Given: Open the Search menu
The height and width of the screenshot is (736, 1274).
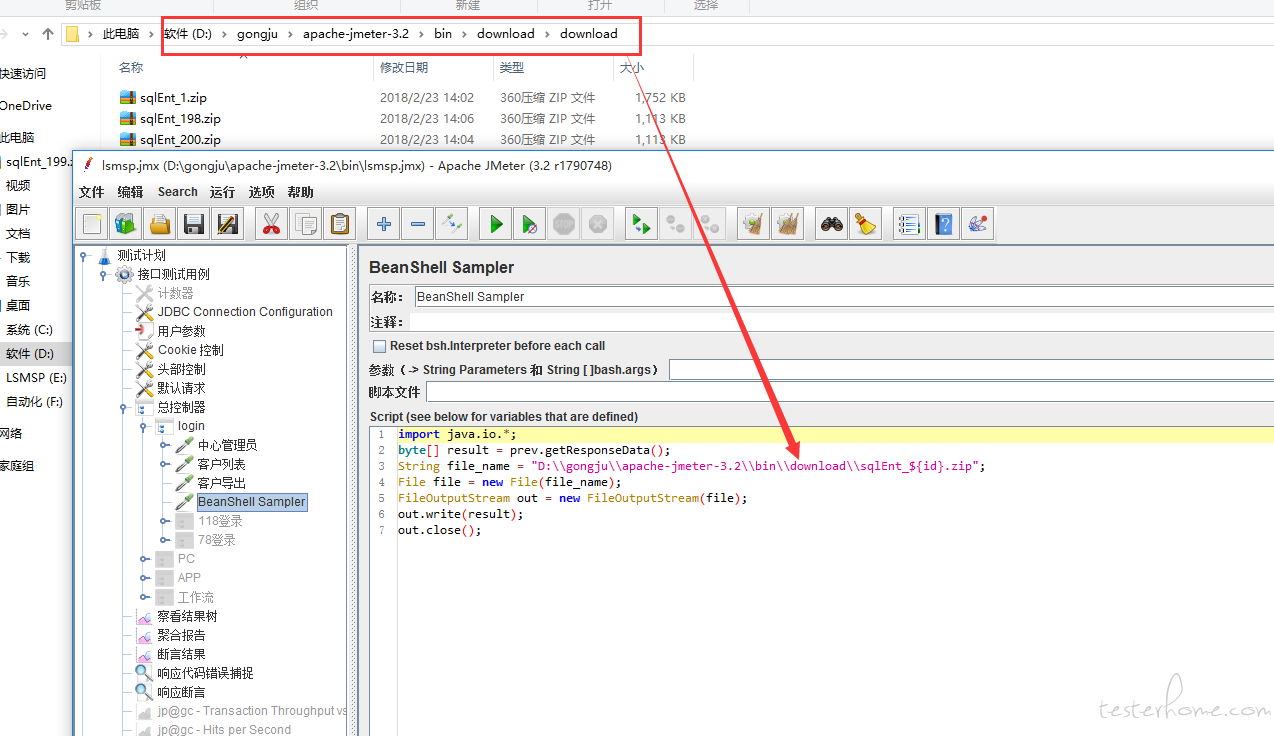Looking at the screenshot, I should click(177, 192).
